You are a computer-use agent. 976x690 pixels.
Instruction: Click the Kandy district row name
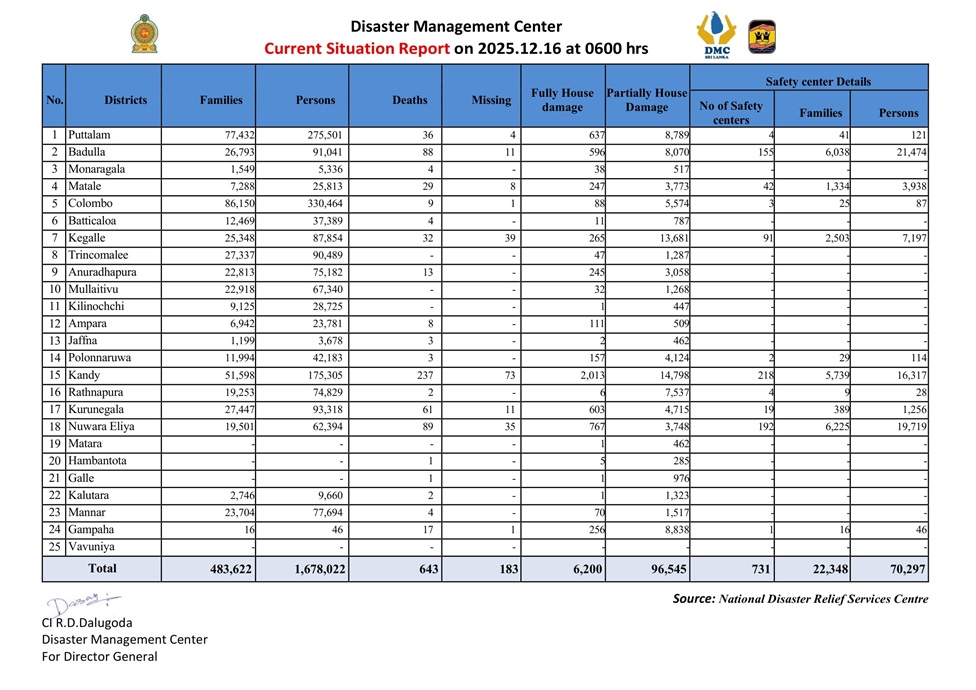[x=84, y=374]
